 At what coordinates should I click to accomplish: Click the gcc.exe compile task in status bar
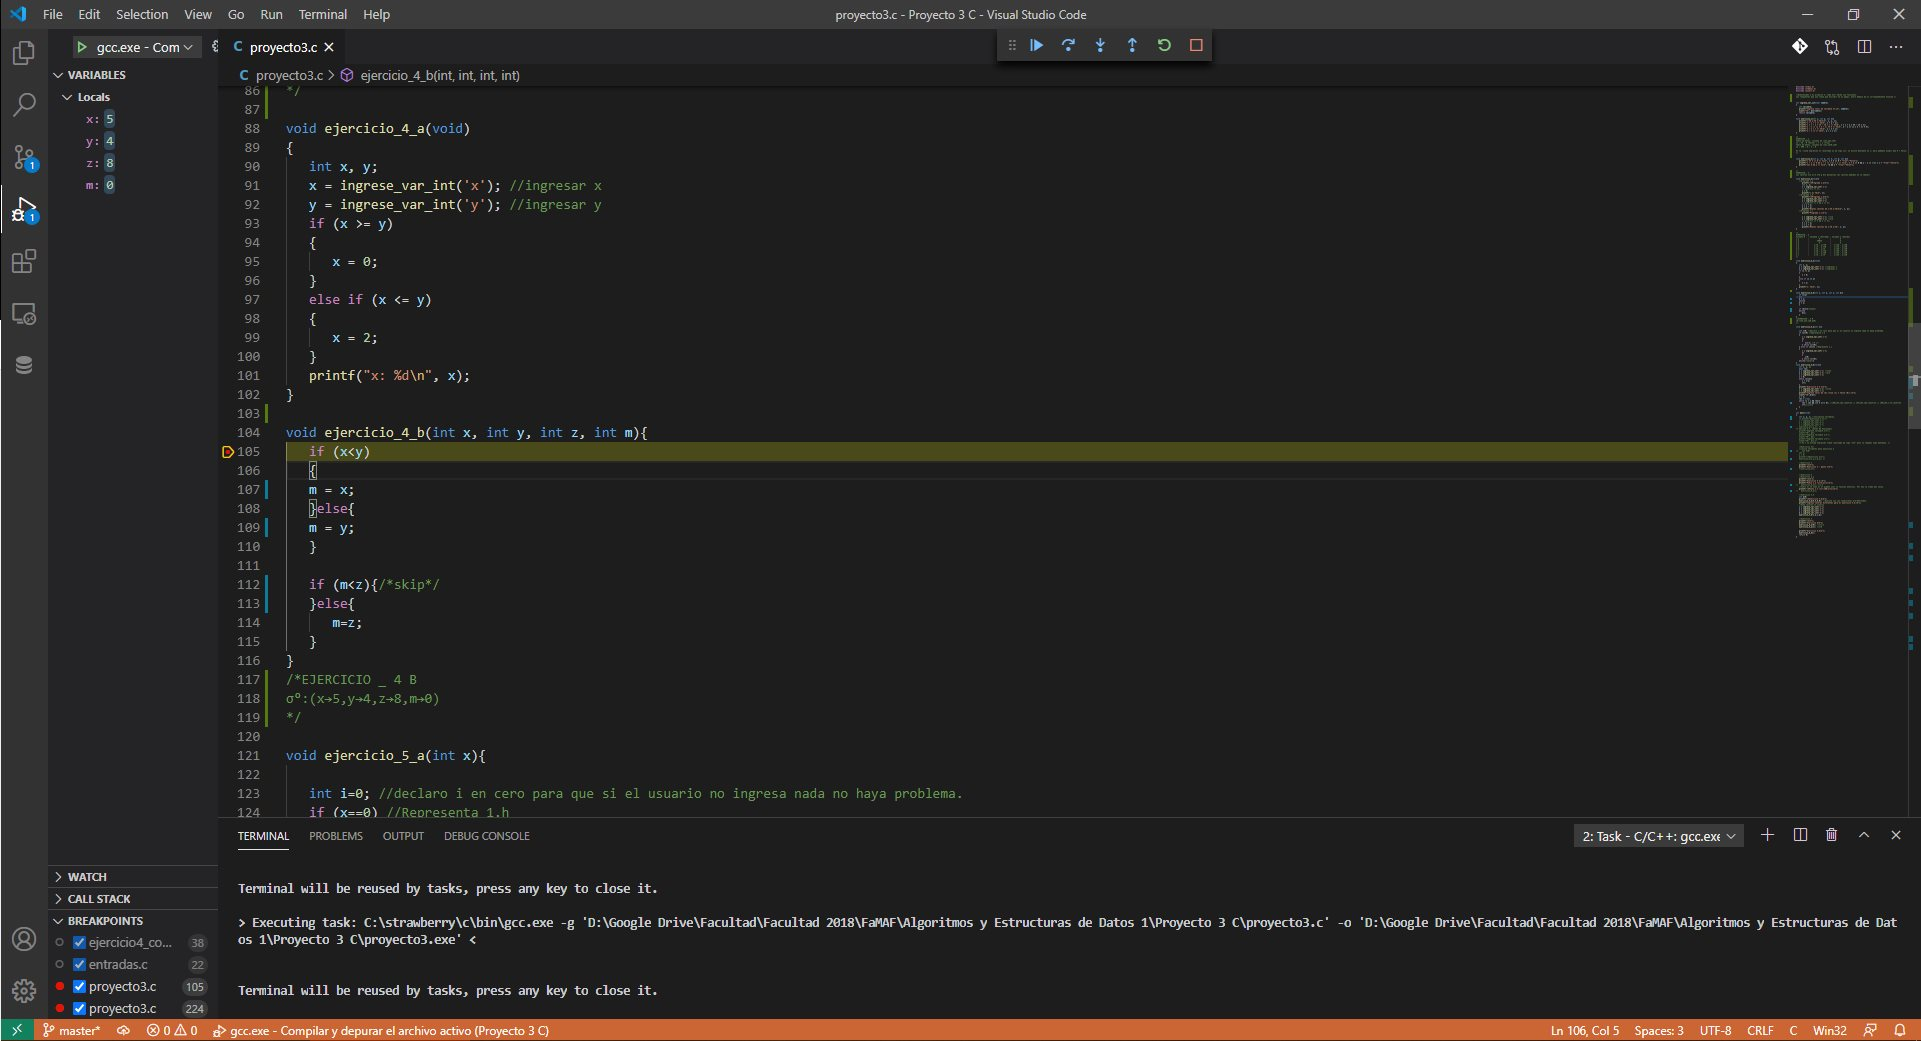tap(382, 1030)
